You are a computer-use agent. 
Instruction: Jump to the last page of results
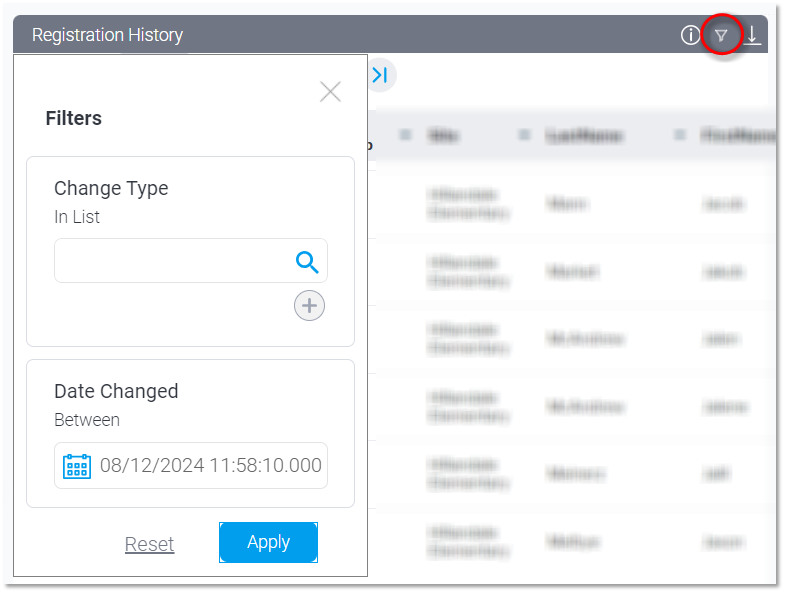380,75
